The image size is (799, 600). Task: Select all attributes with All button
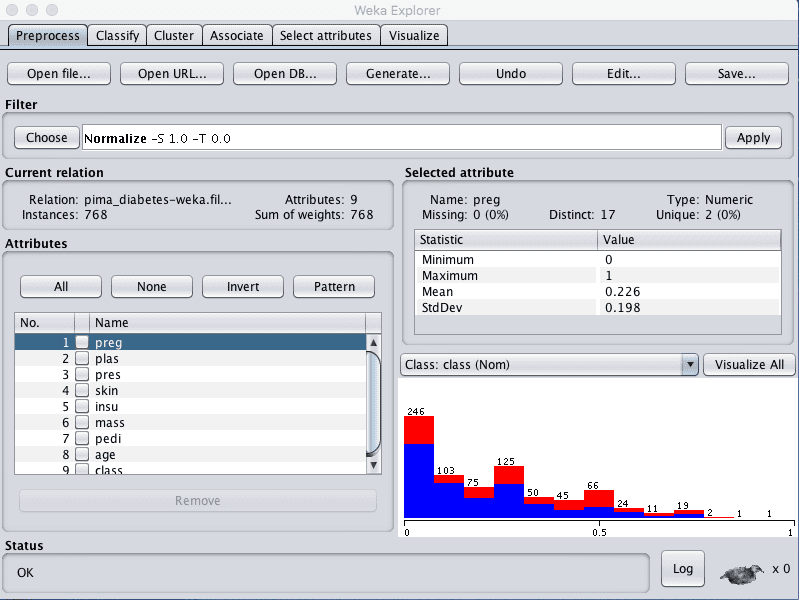61,286
